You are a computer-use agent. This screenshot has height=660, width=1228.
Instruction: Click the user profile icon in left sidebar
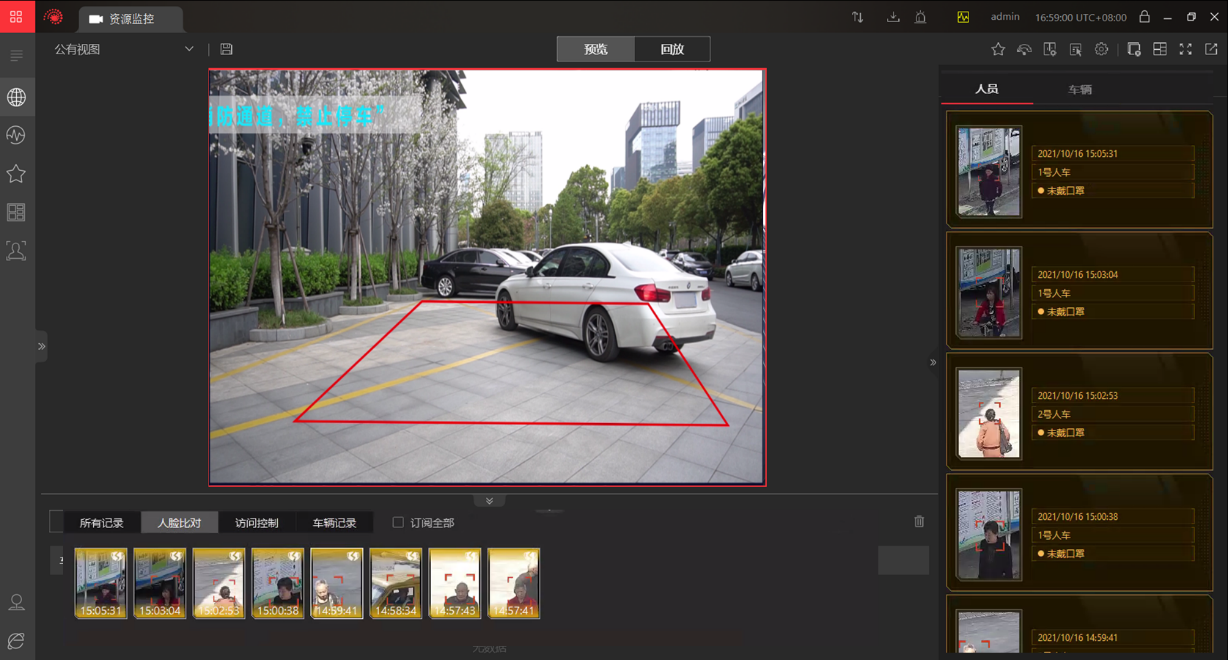[16, 602]
